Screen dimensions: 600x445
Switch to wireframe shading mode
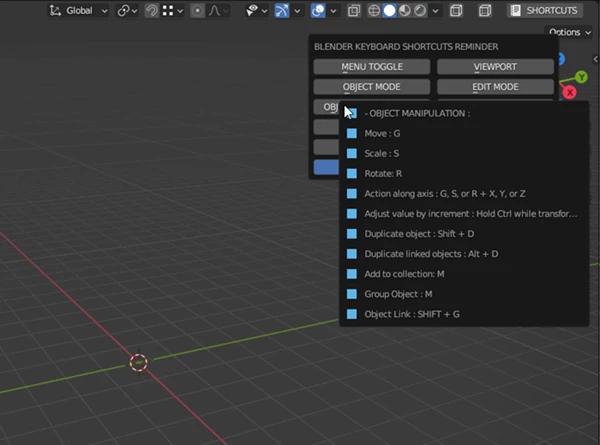[374, 10]
